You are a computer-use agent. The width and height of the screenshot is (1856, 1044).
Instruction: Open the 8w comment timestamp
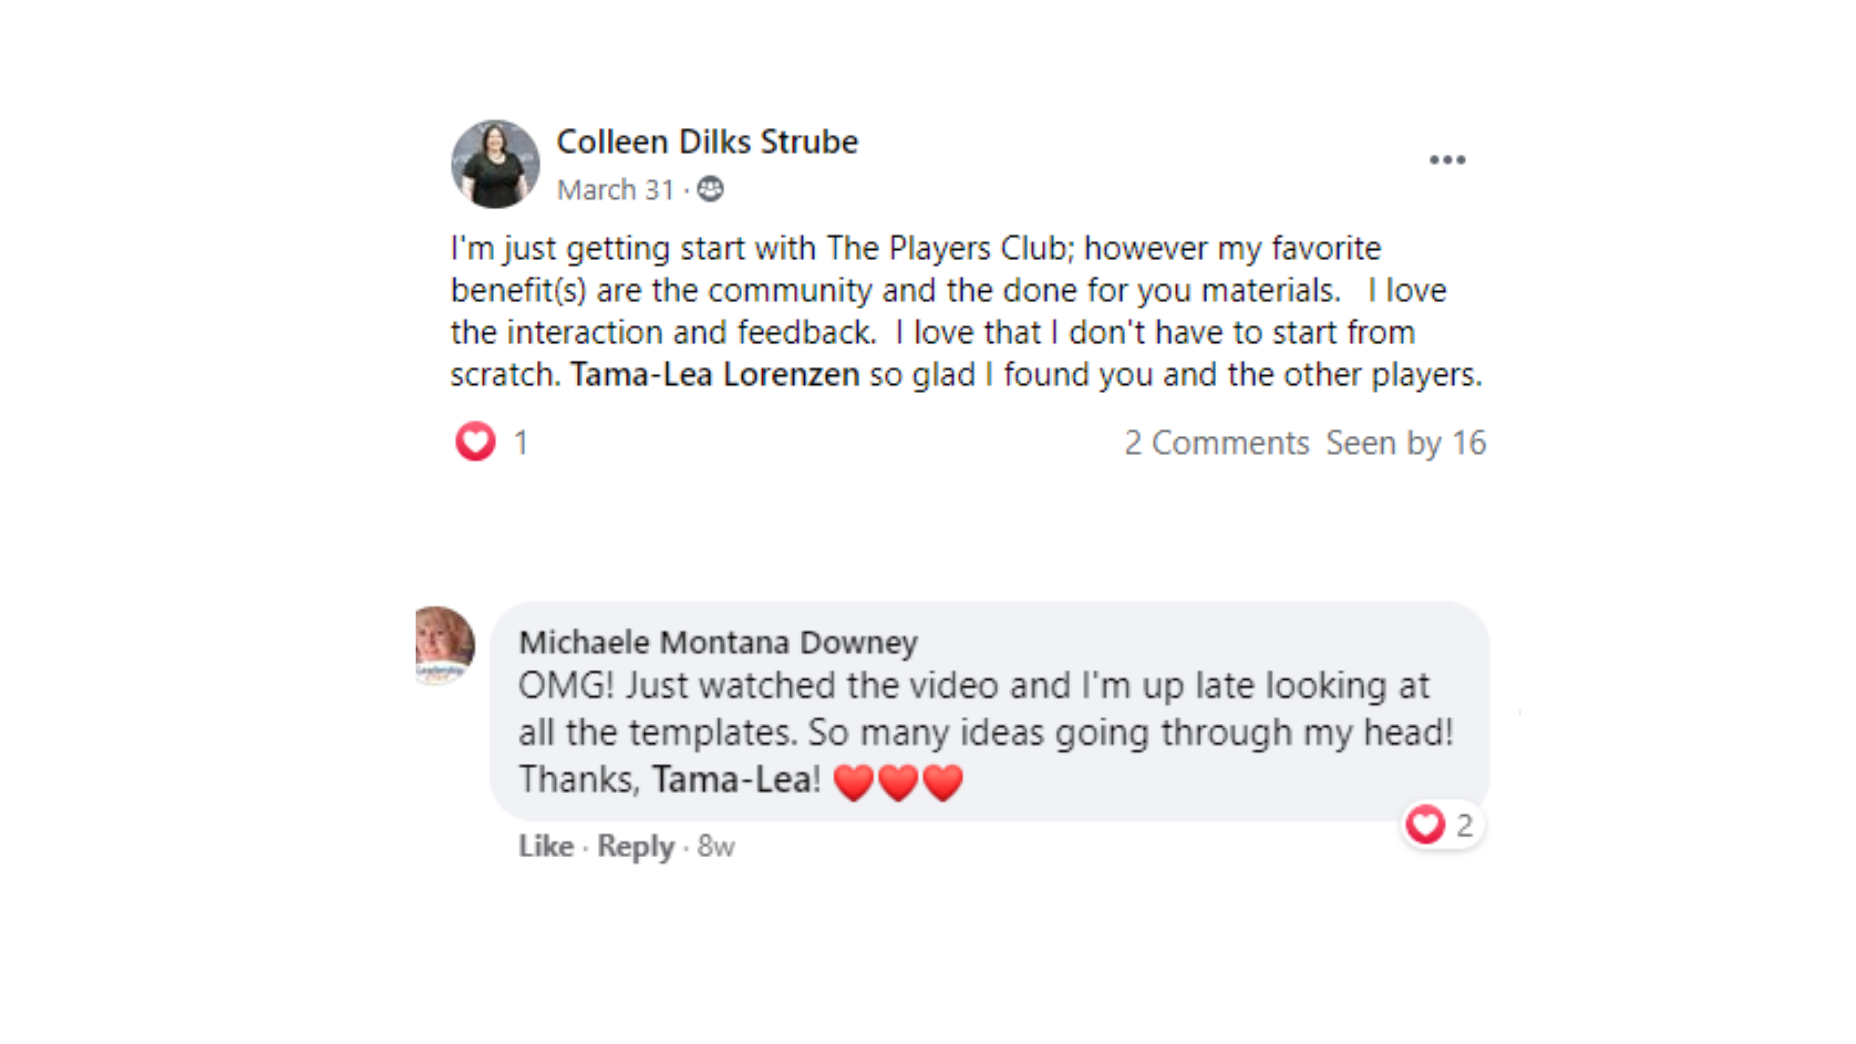click(716, 847)
